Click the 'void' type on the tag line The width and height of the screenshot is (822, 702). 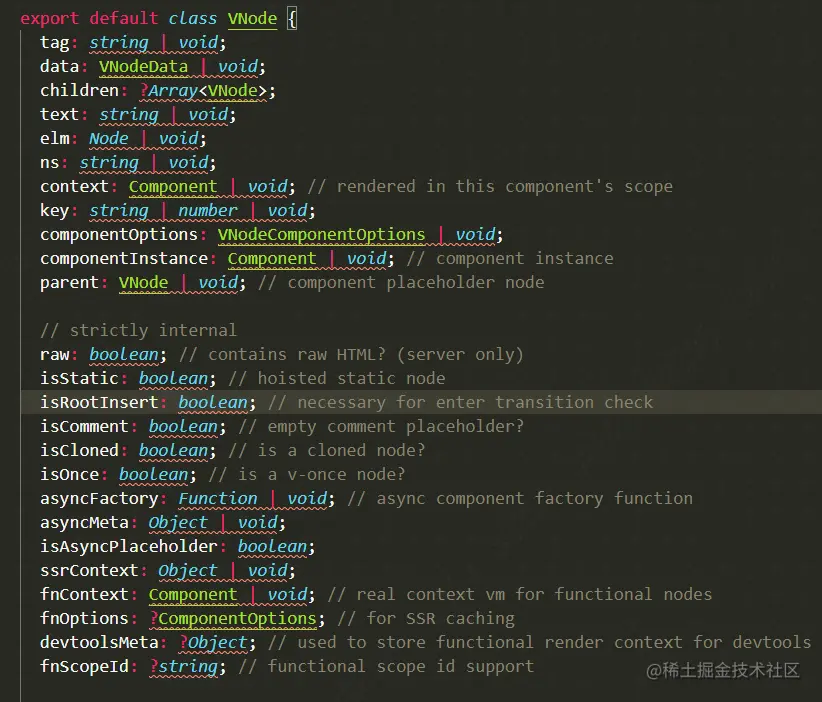(x=198, y=42)
